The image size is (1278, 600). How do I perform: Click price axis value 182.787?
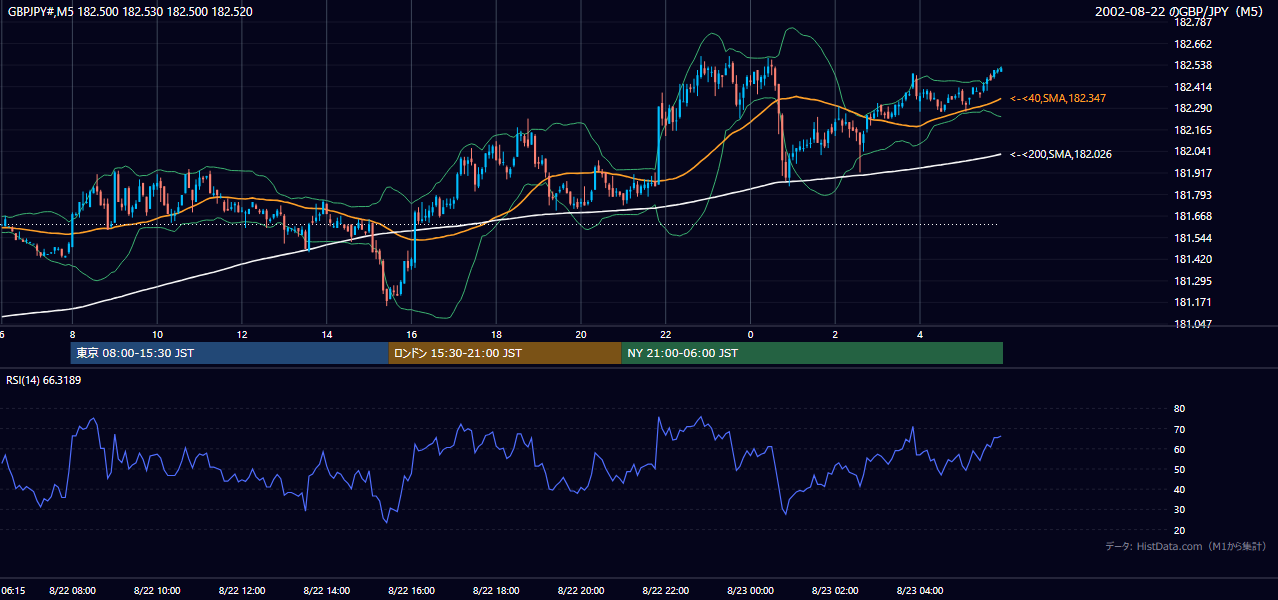click(1192, 22)
